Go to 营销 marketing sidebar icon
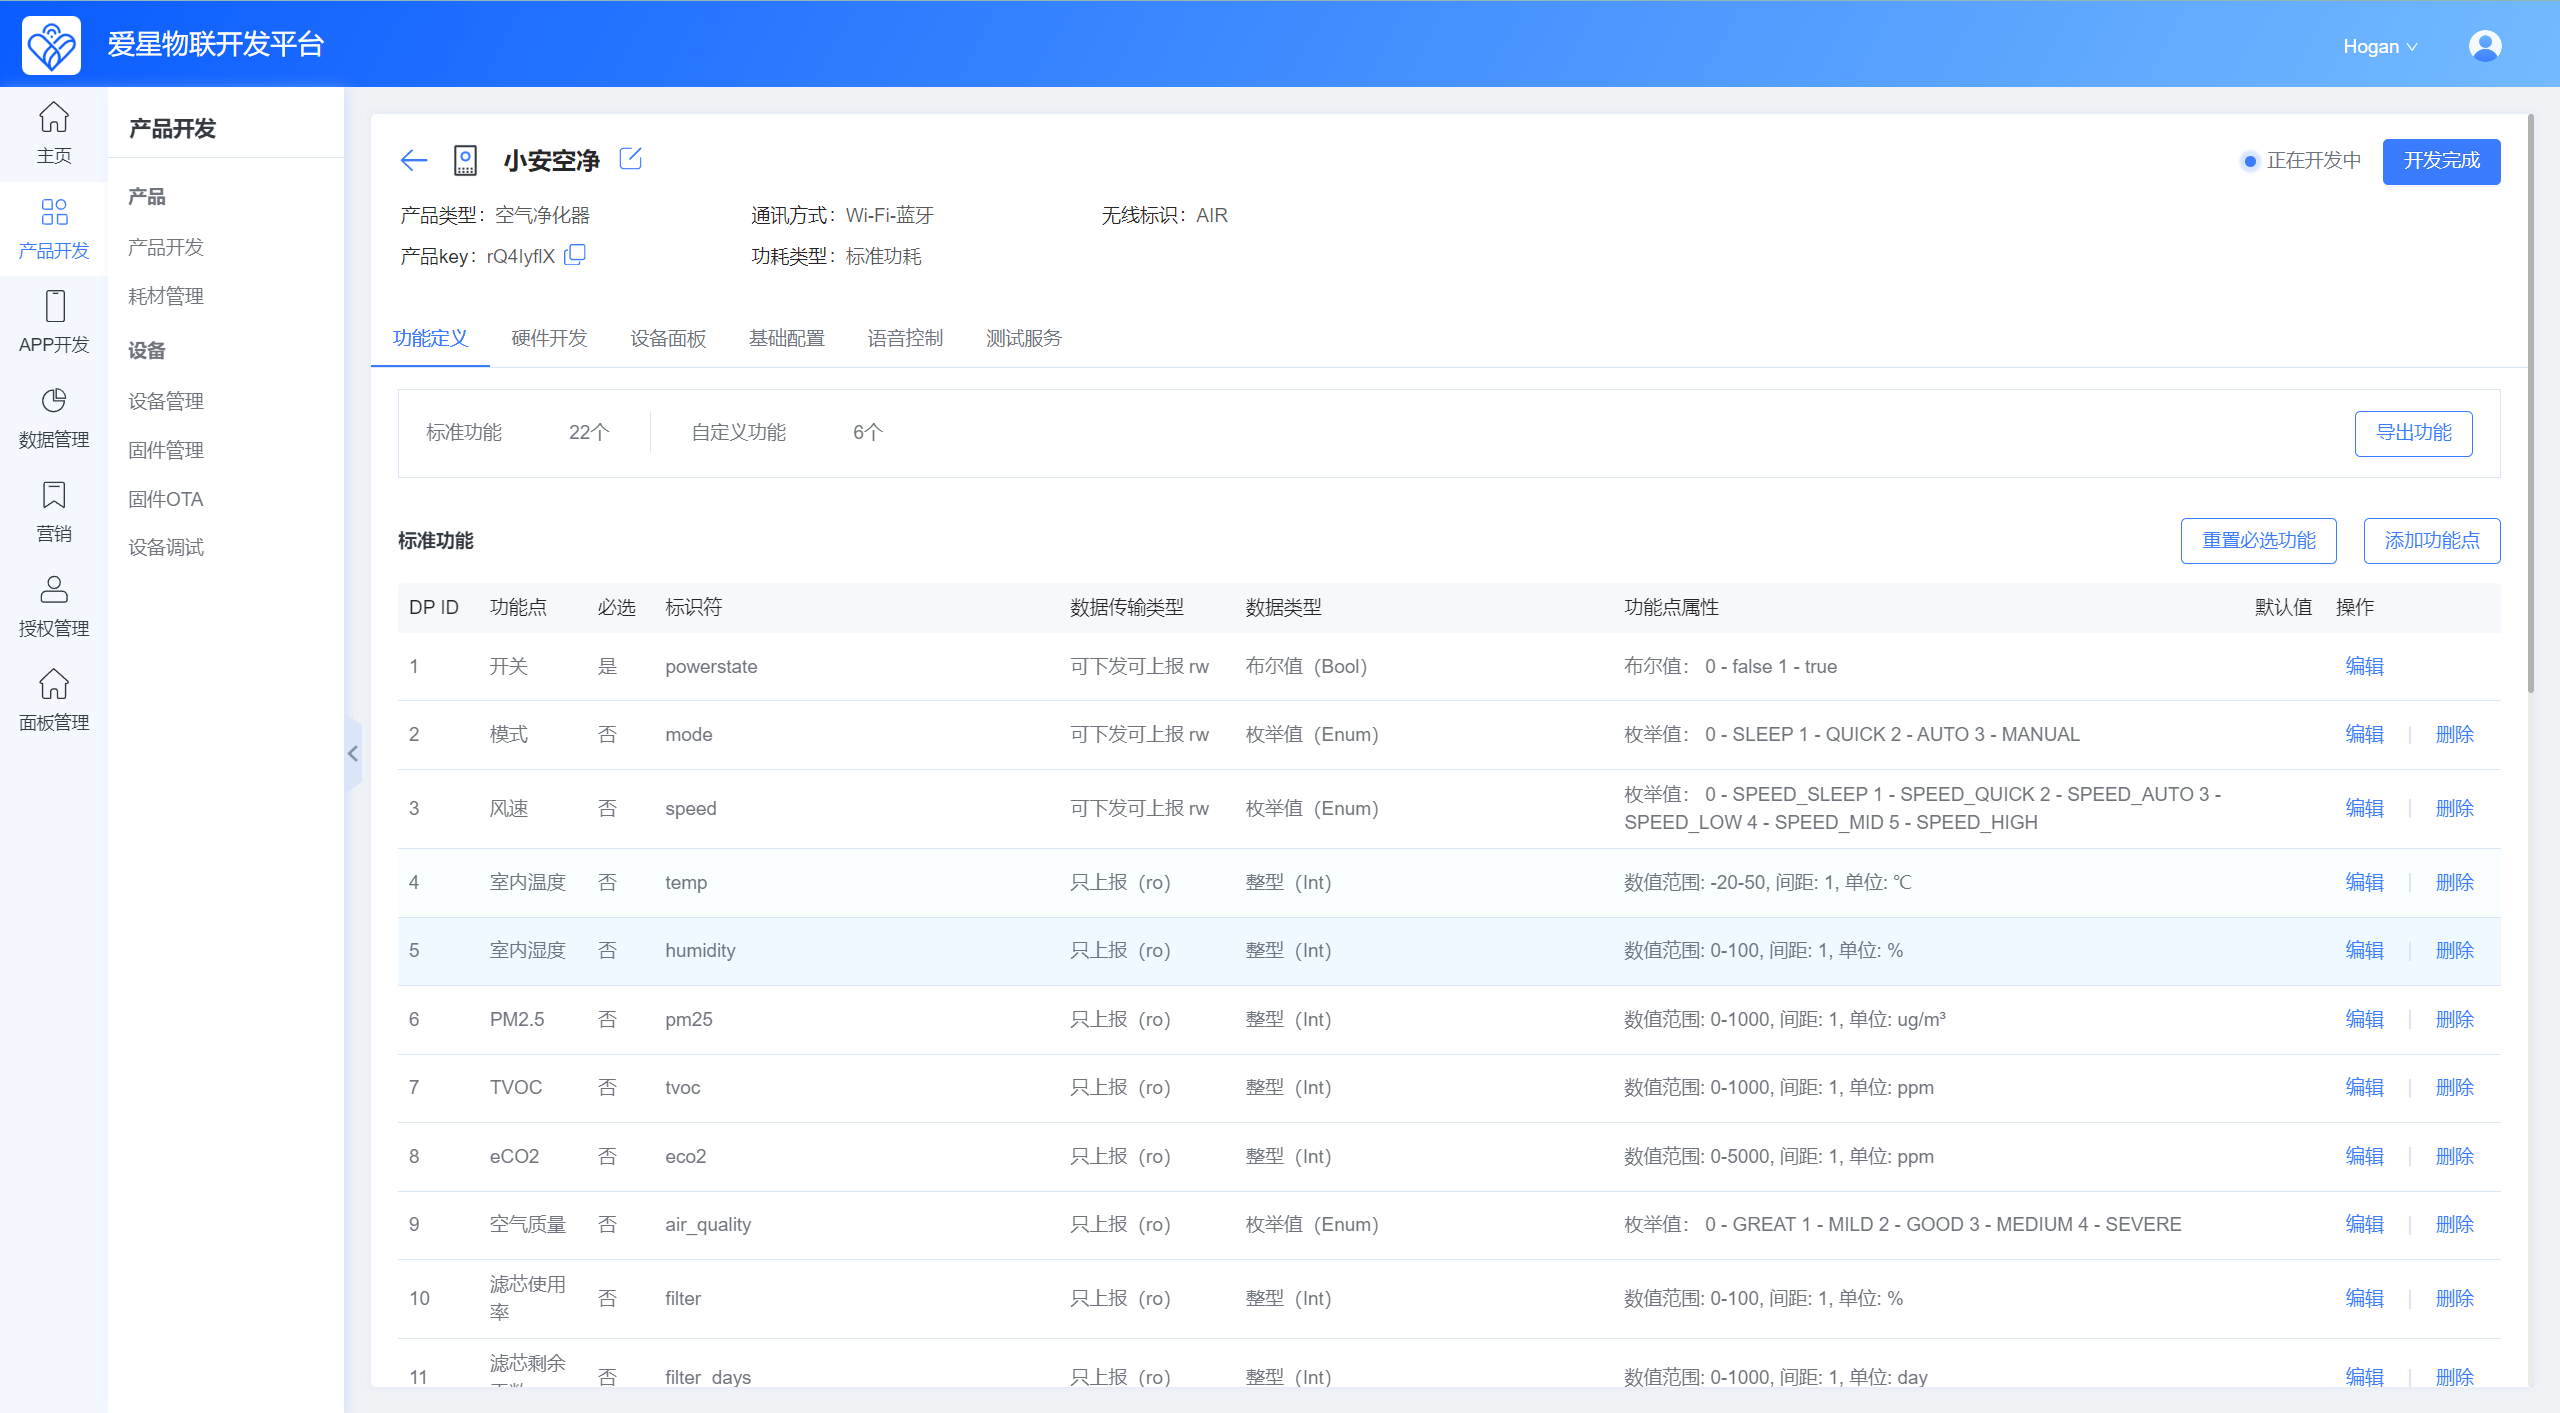This screenshot has height=1413, width=2560. tap(54, 511)
